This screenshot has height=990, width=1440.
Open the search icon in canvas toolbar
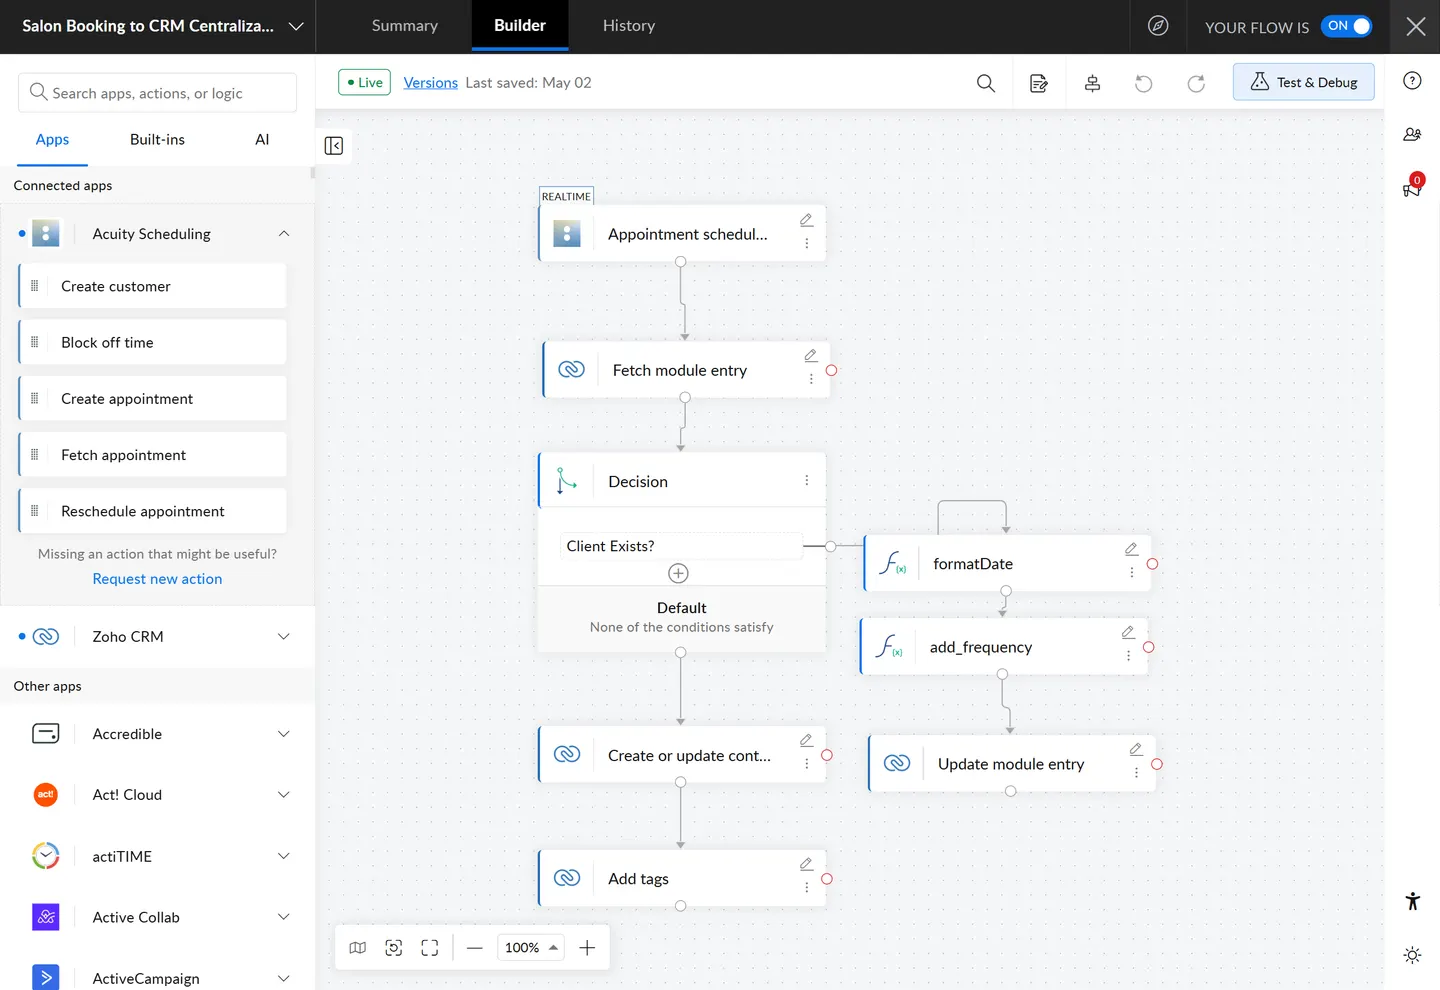click(986, 83)
